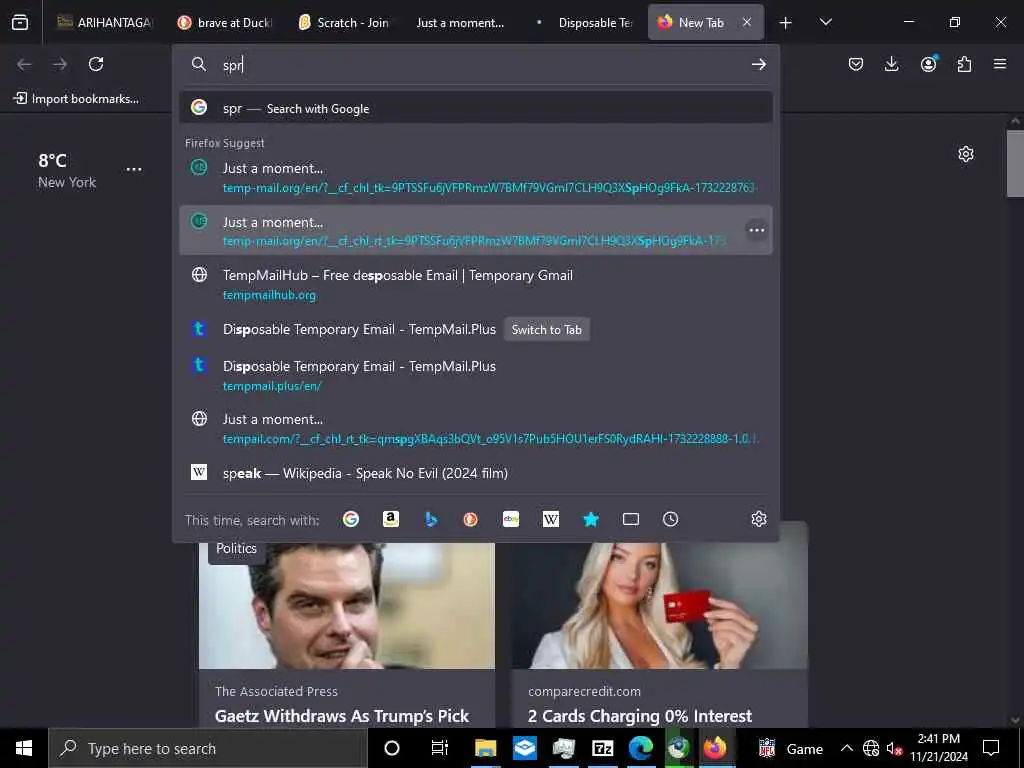This screenshot has width=1024, height=768.
Task: Search this time with Amazon icon
Action: (391, 519)
